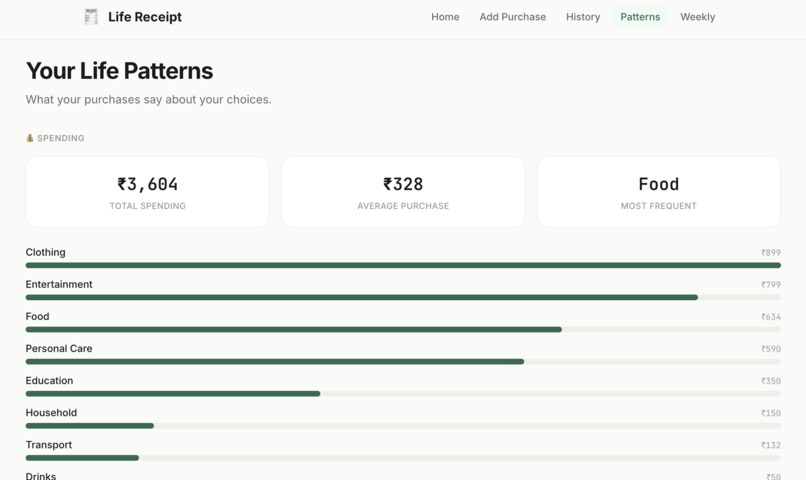Click the ₹350 Education amount
This screenshot has width=806, height=480.
771,381
